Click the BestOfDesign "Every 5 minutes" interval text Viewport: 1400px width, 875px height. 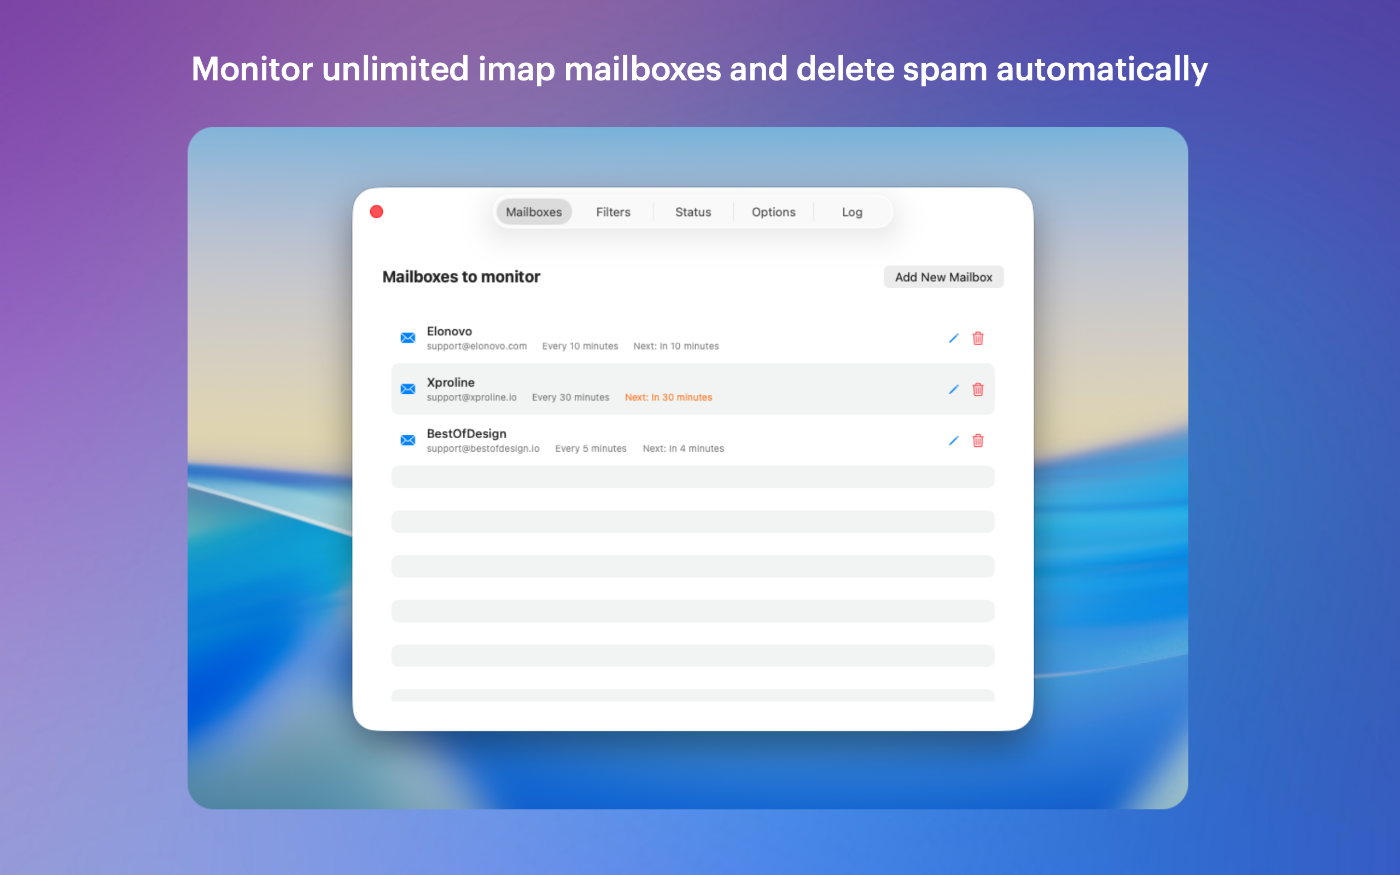click(x=591, y=449)
